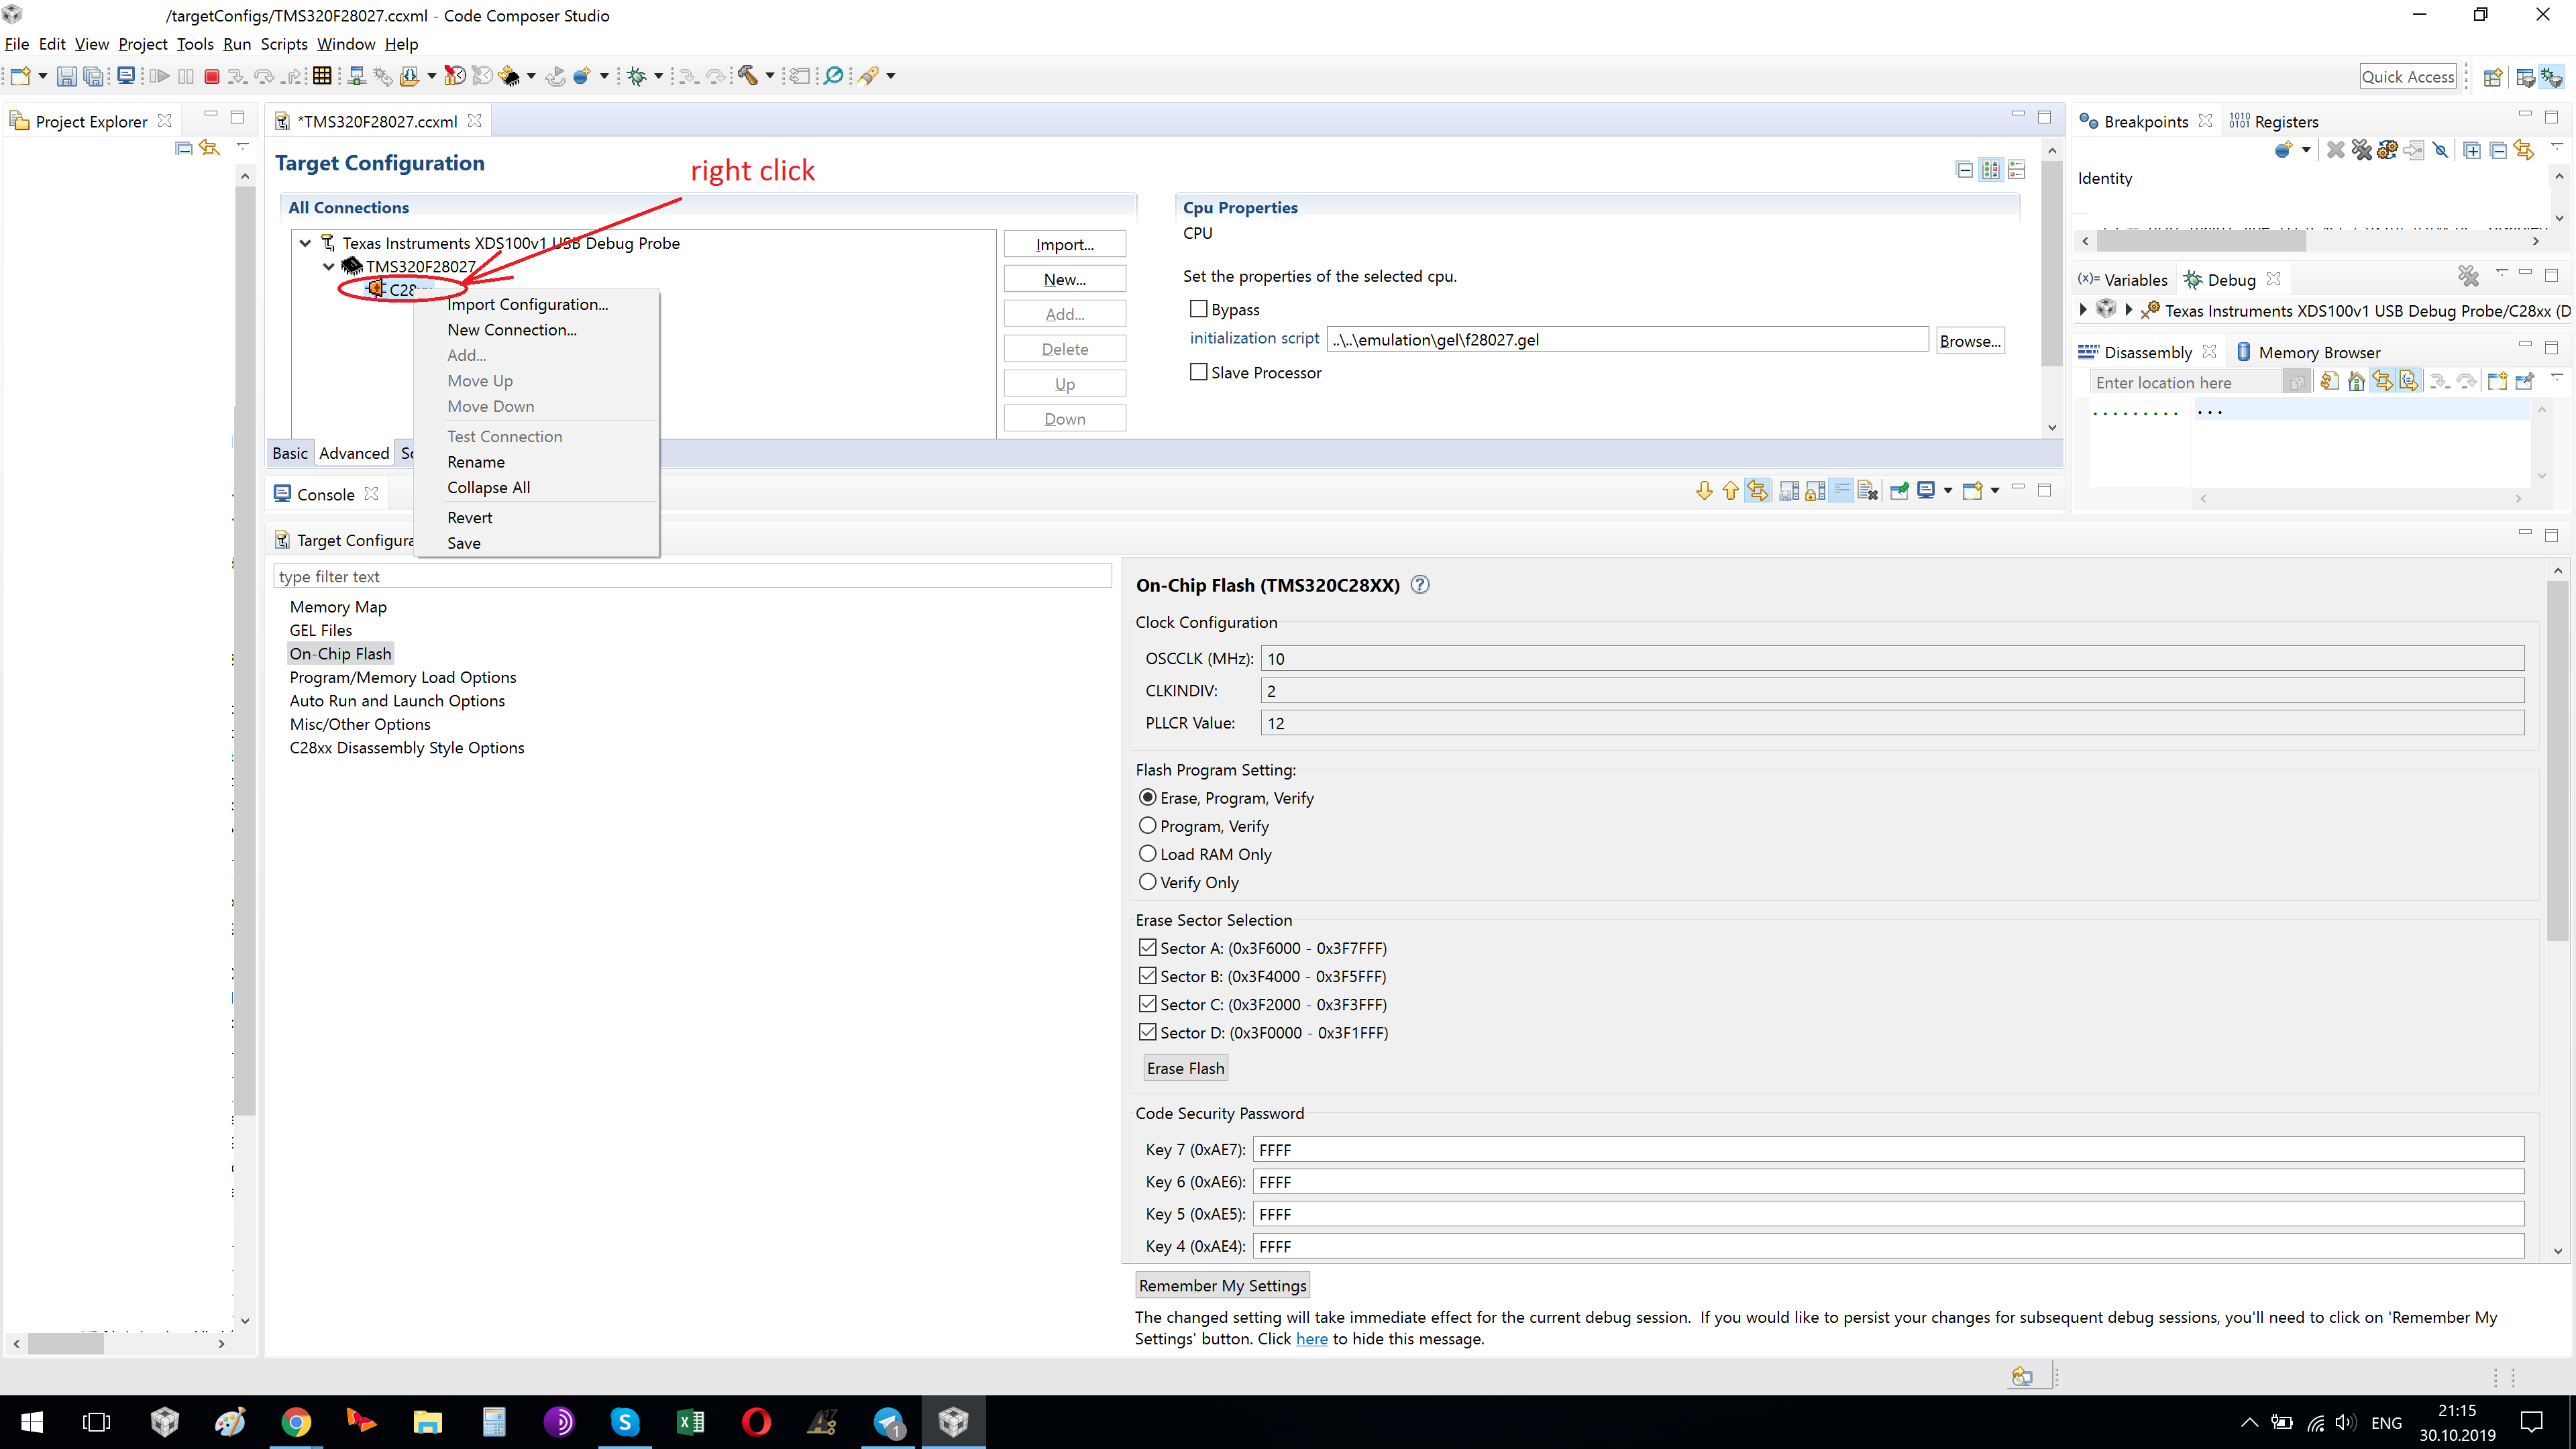Click the Disassembly home icon

tap(2356, 381)
